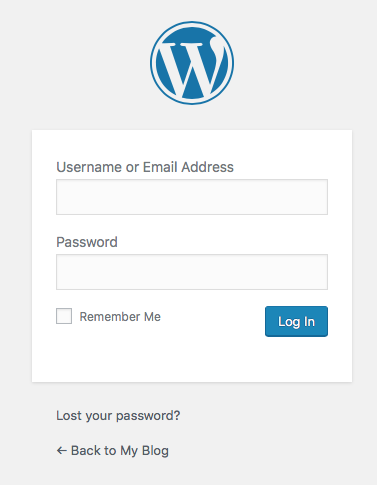
Task: Click the Log In button
Action: pyautogui.click(x=296, y=321)
